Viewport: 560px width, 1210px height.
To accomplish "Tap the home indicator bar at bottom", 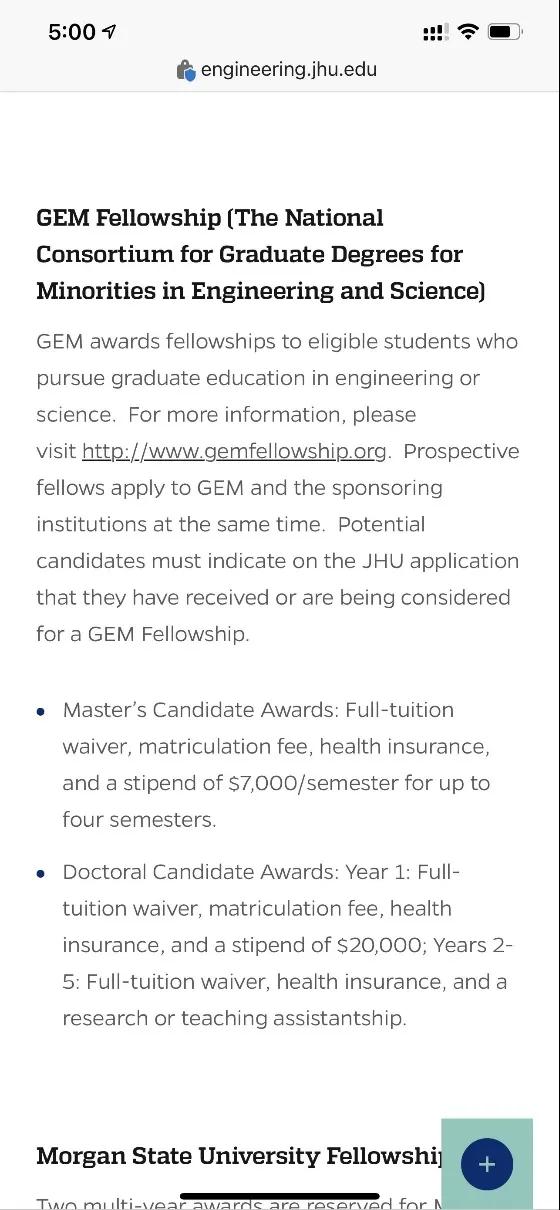I will [280, 1196].
